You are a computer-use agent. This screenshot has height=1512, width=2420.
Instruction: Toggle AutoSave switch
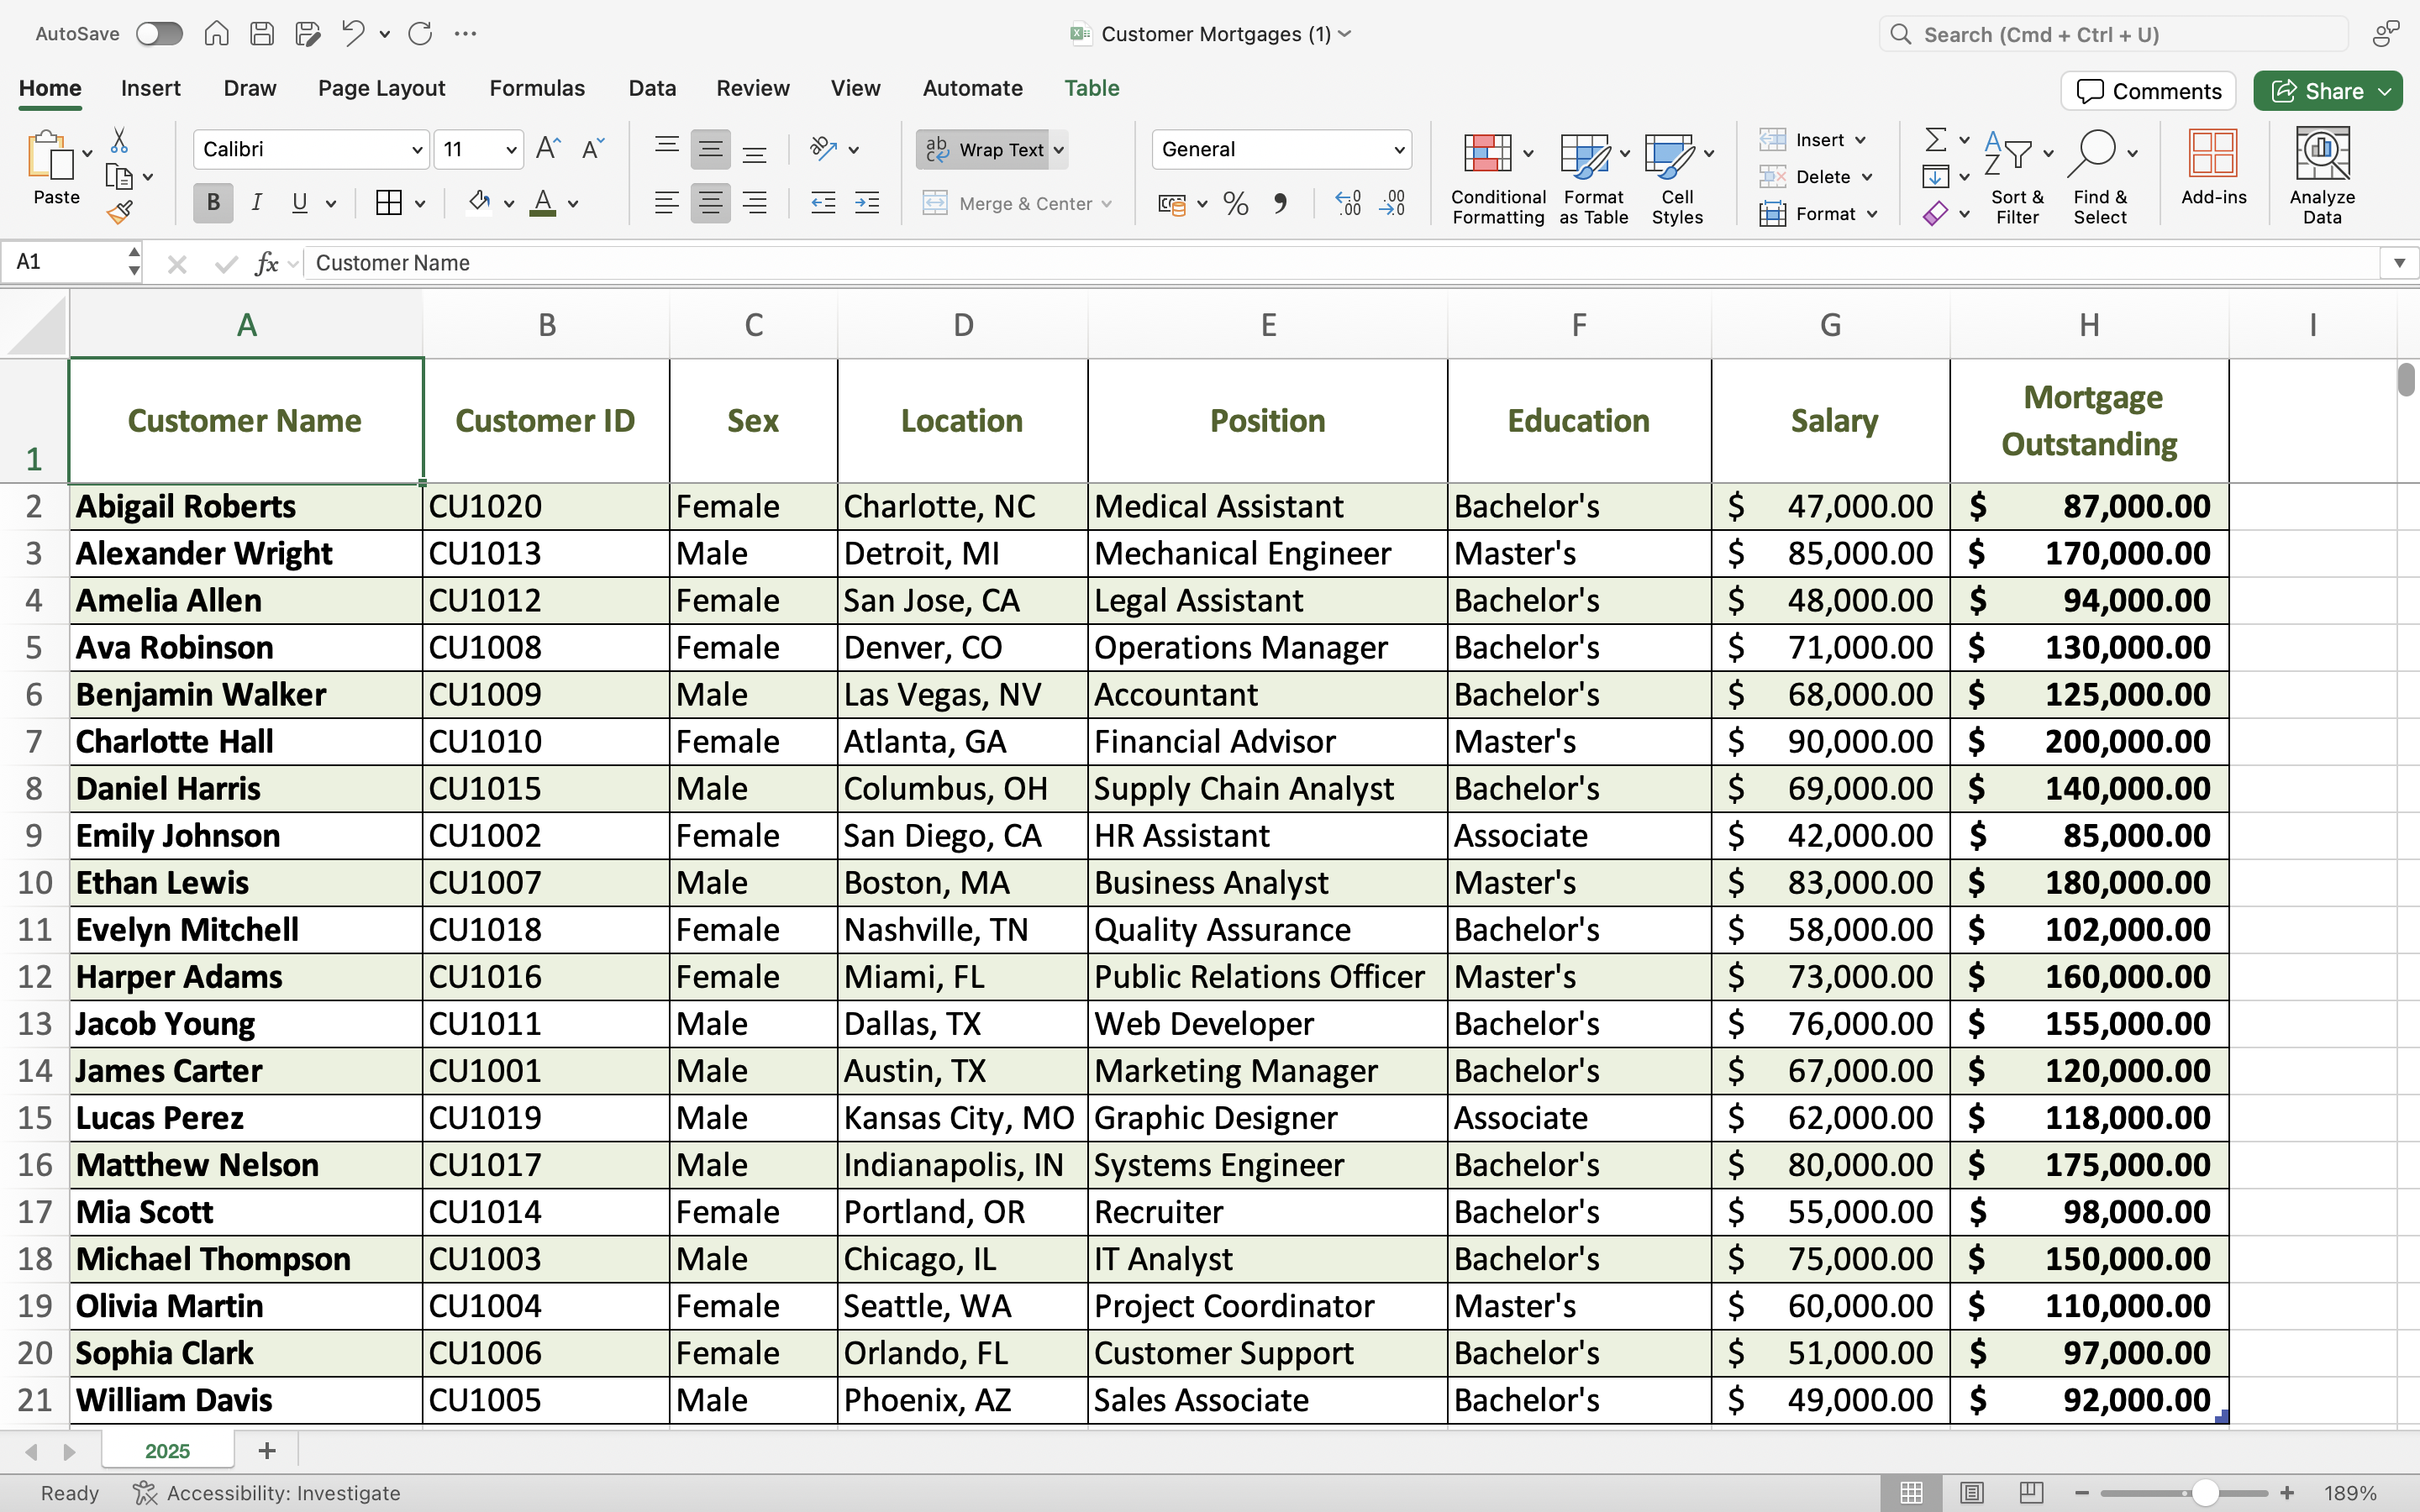click(x=160, y=34)
